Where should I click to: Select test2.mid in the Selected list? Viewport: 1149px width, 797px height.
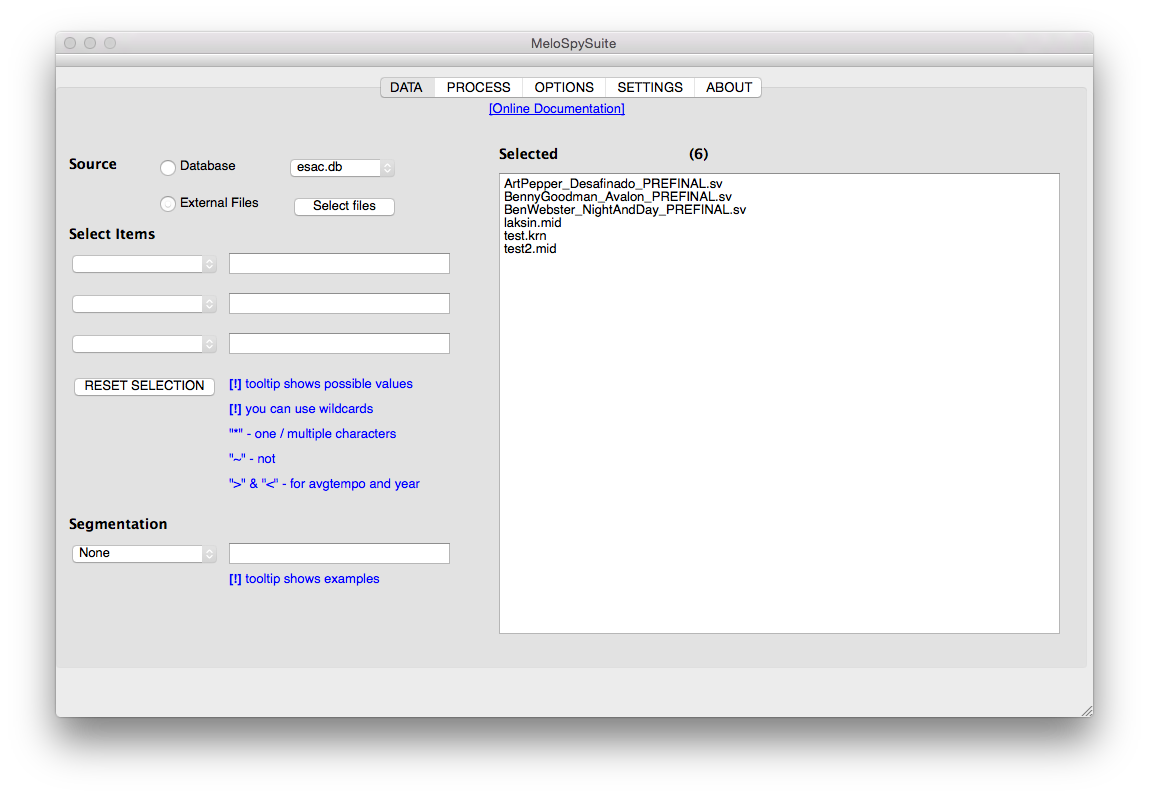point(530,249)
